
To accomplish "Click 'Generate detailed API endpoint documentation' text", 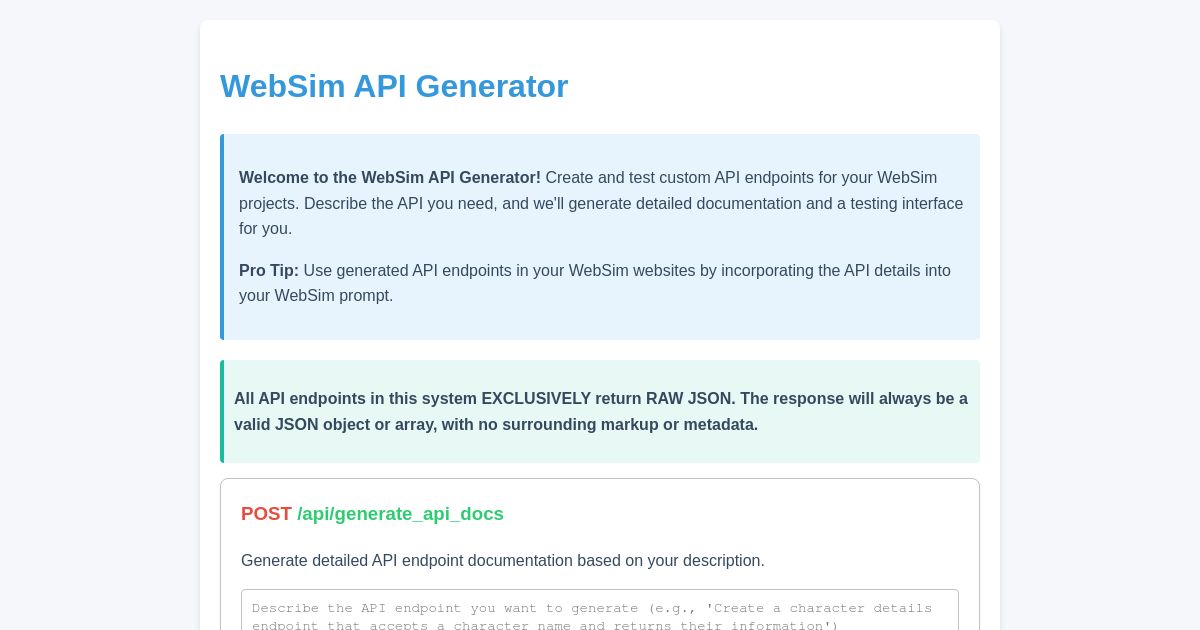I will coord(502,561).
